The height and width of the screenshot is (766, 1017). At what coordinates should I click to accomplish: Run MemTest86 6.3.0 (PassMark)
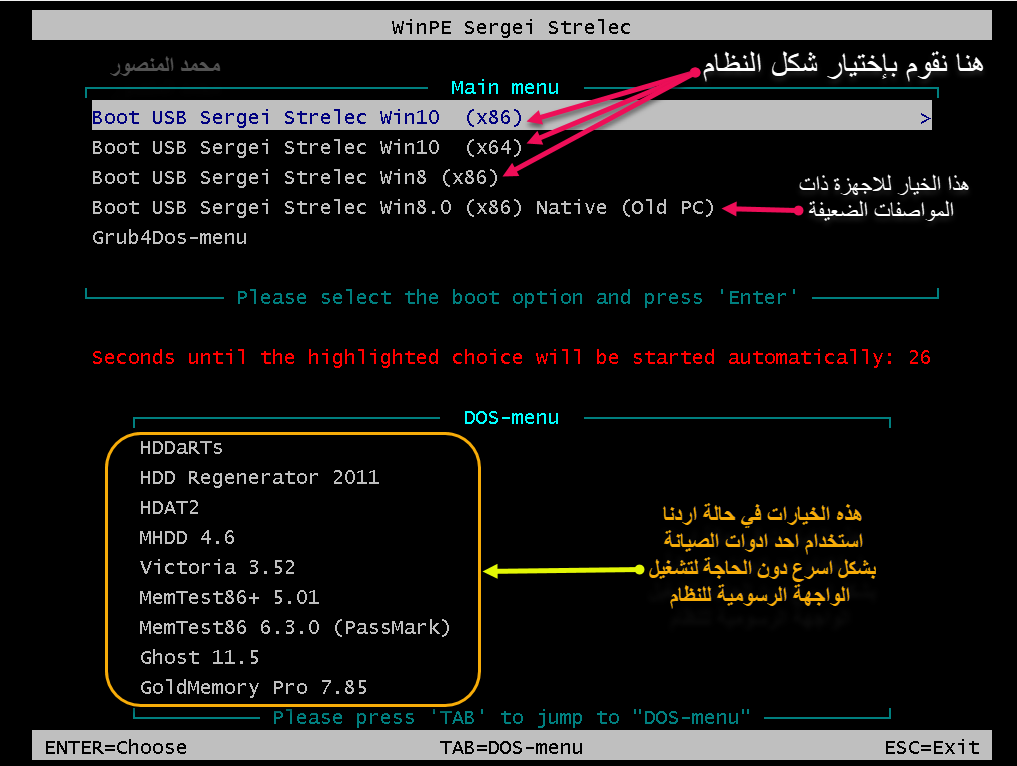click(x=295, y=627)
